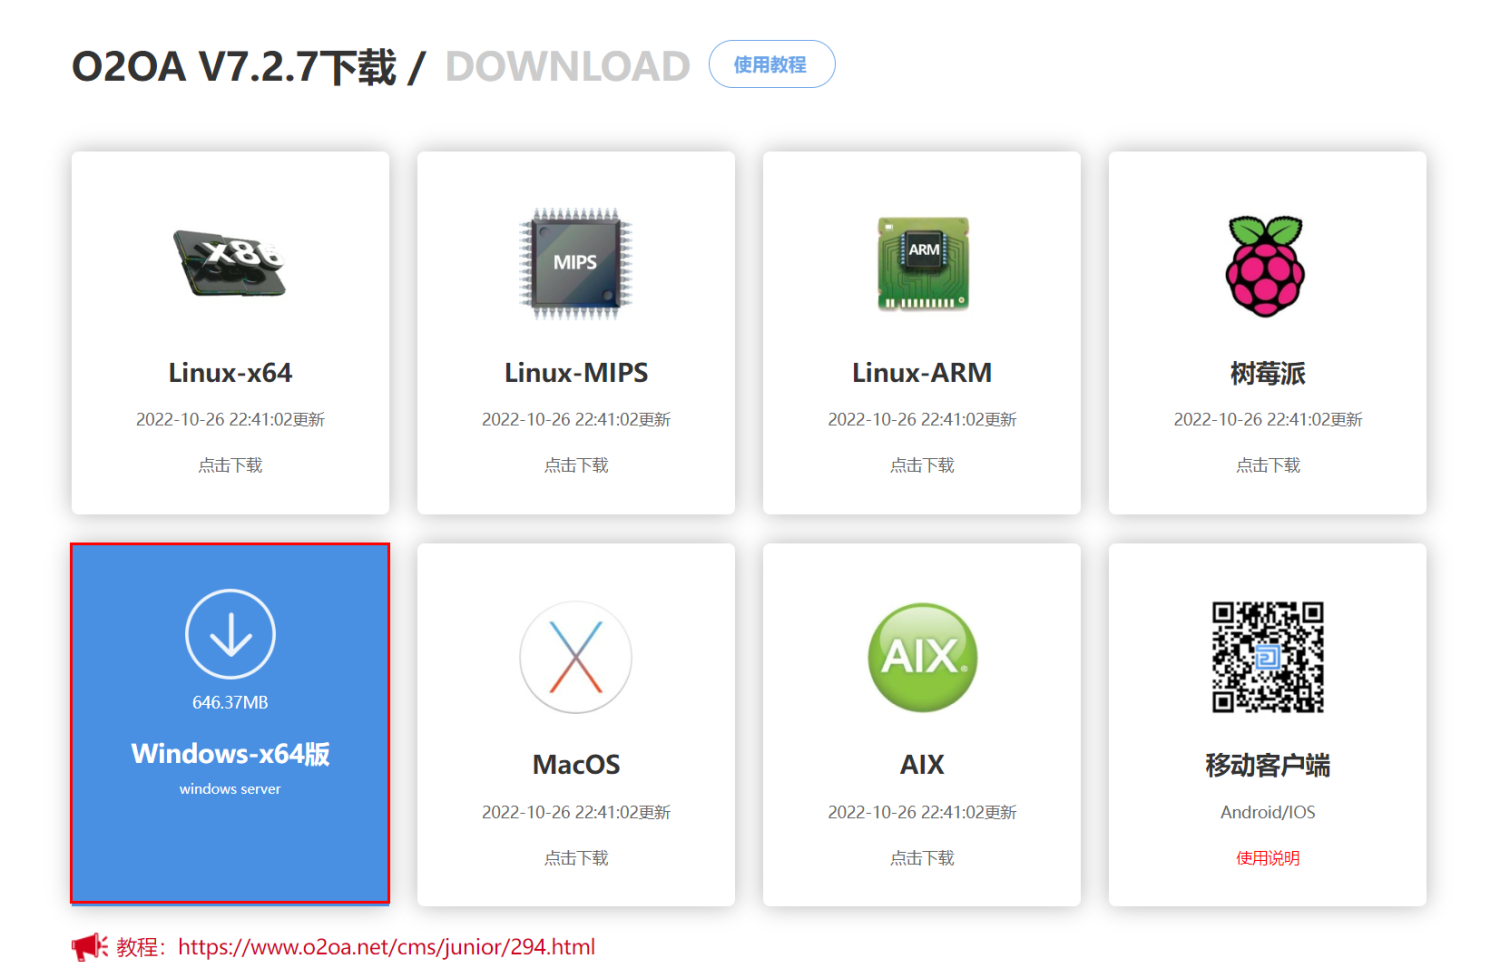This screenshot has width=1500, height=968.
Task: Click the x86 chip icon
Action: 230,263
